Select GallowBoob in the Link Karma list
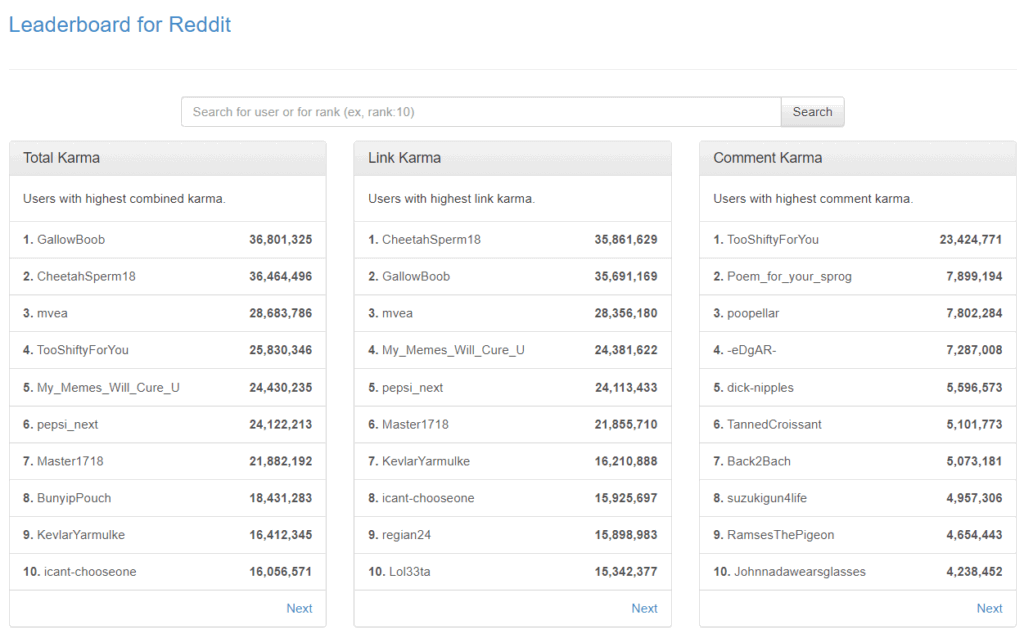 pos(416,276)
